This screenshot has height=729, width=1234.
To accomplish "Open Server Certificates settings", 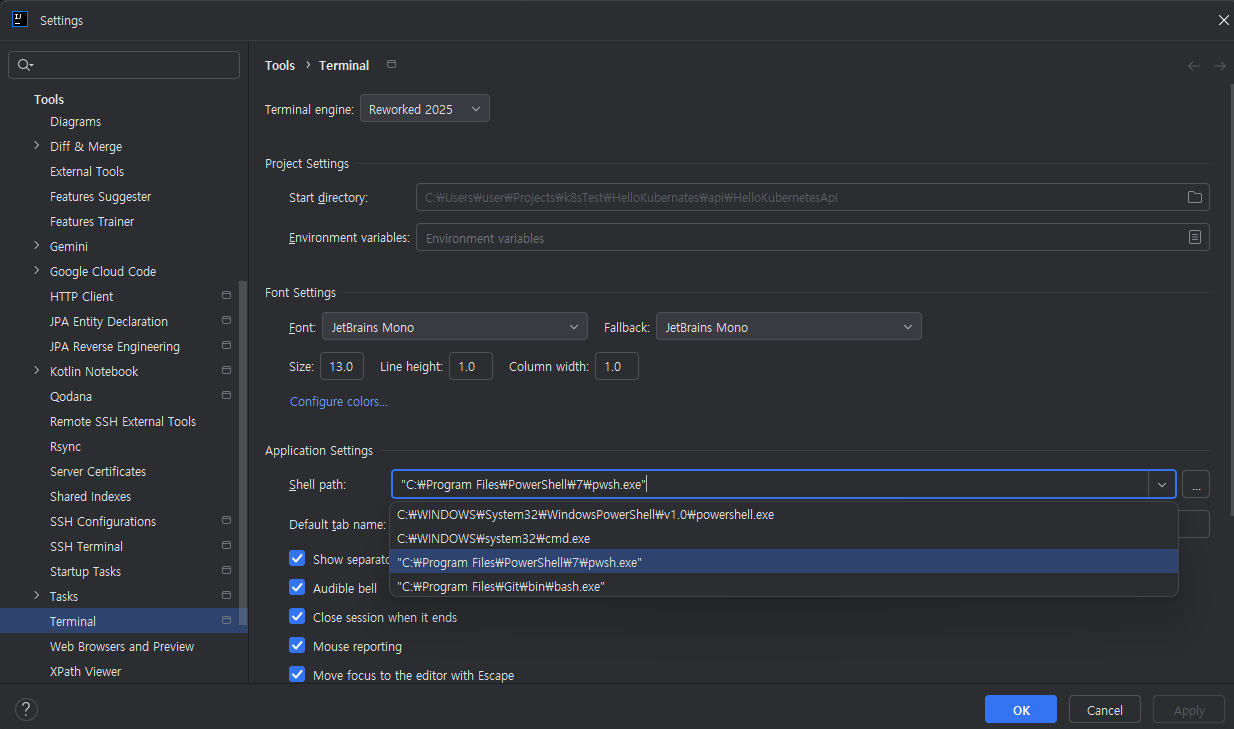I will [x=98, y=471].
